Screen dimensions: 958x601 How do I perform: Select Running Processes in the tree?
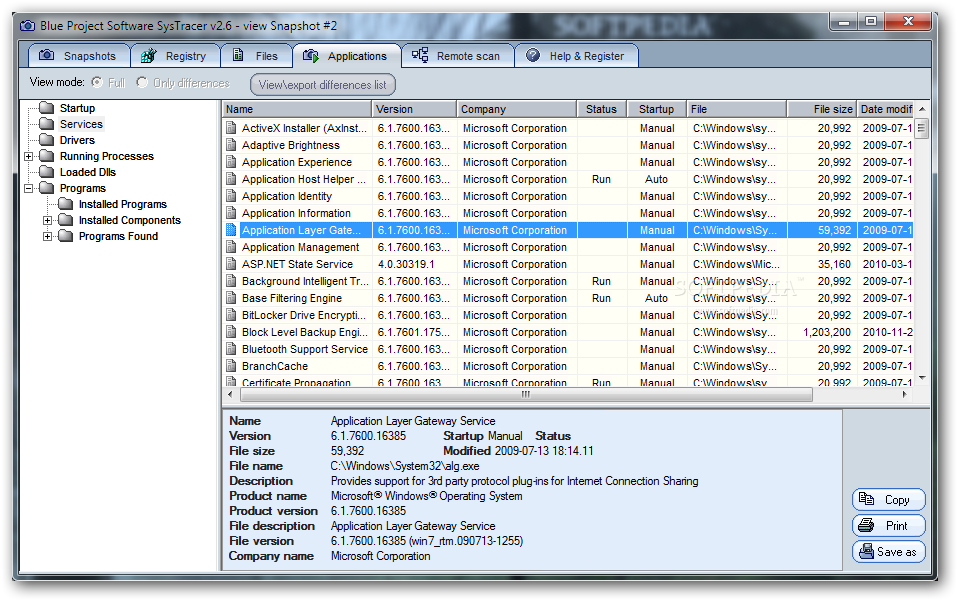click(x=106, y=156)
